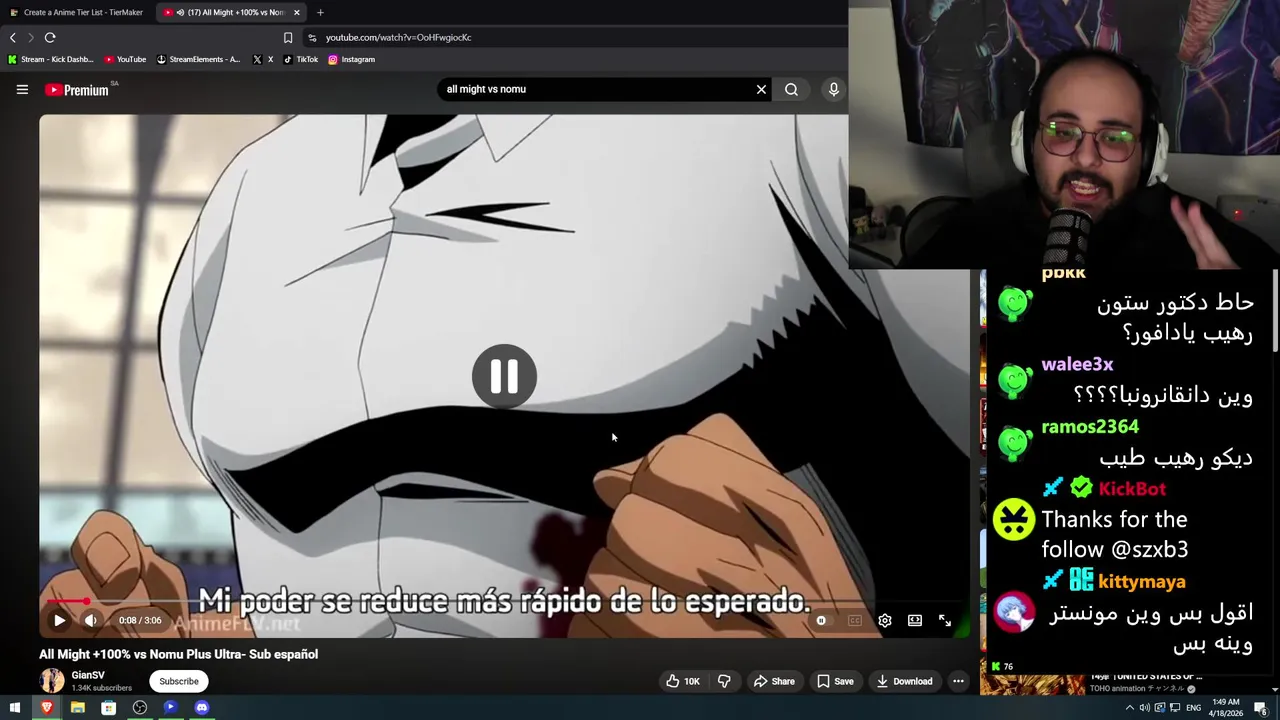Viewport: 1280px width, 720px height.
Task: Open the Windows Start menu
Action: pyautogui.click(x=15, y=708)
